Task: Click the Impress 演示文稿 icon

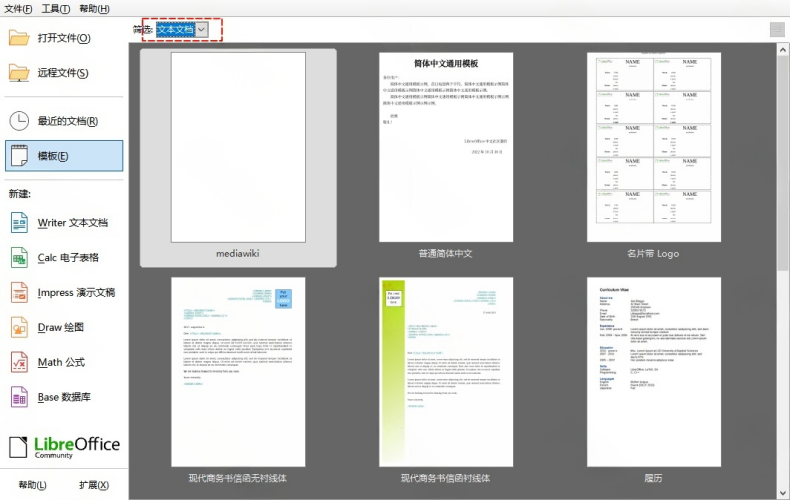Action: click(20, 293)
